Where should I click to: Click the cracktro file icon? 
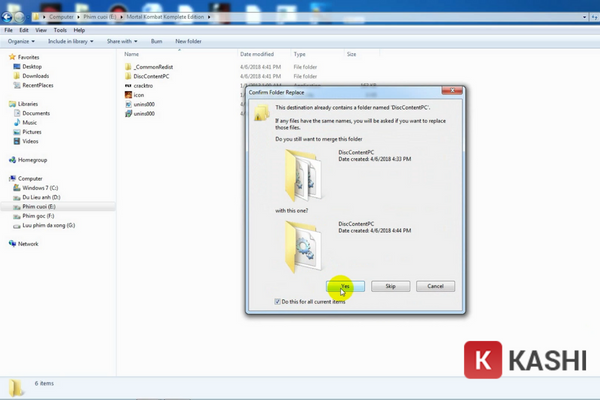point(128,85)
